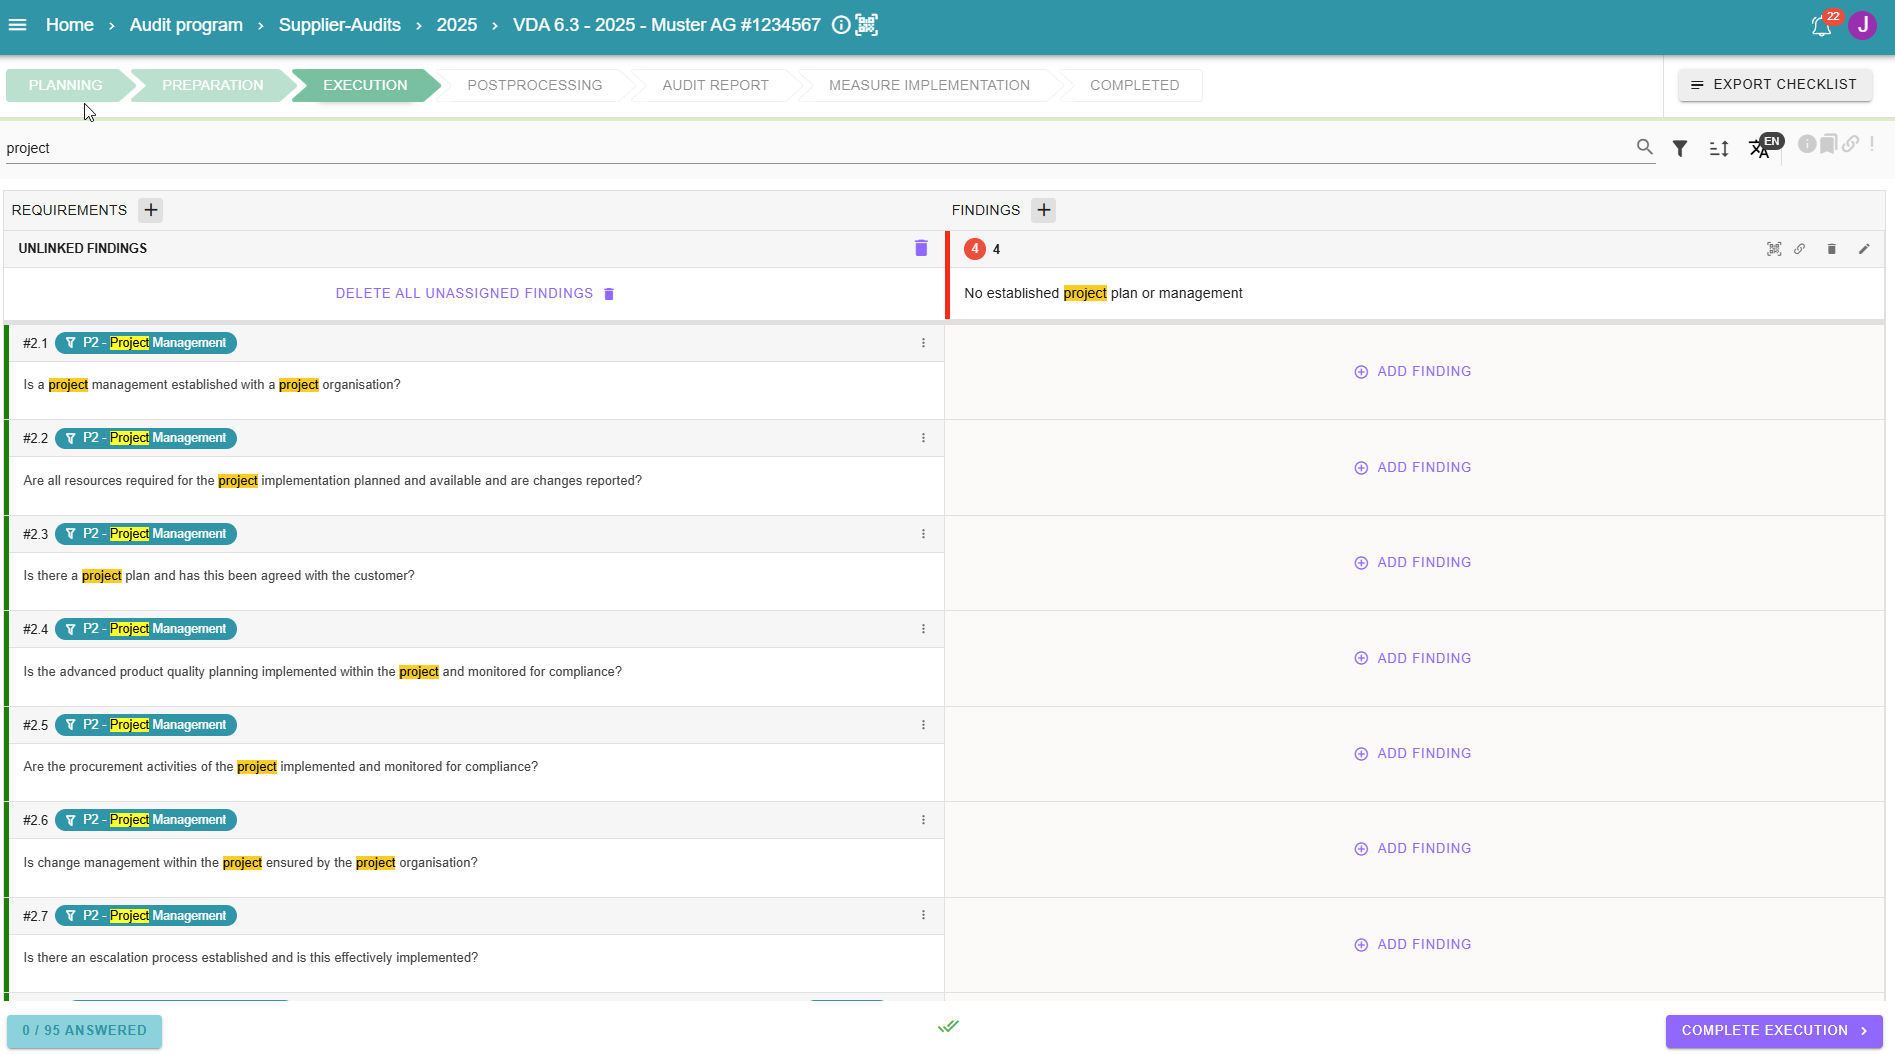
Task: Open the three-dot menu for requirement #2.6
Action: click(x=923, y=820)
